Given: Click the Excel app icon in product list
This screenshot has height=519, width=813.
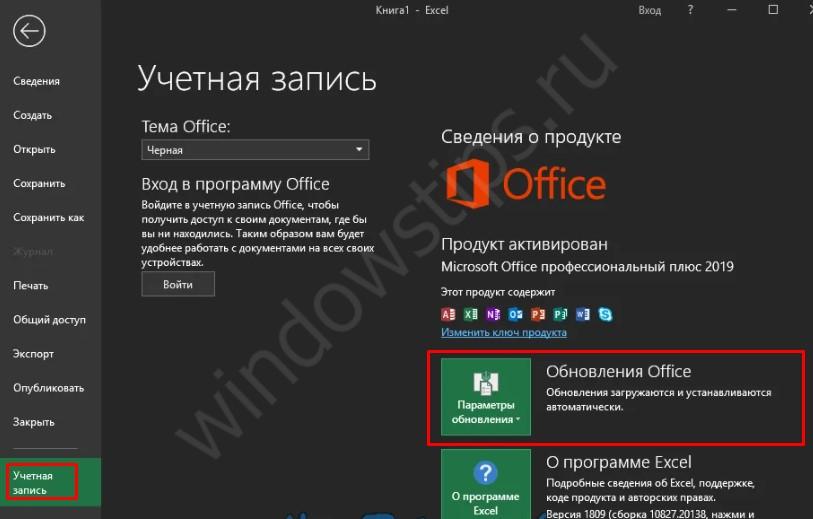Looking at the screenshot, I should 471,314.
